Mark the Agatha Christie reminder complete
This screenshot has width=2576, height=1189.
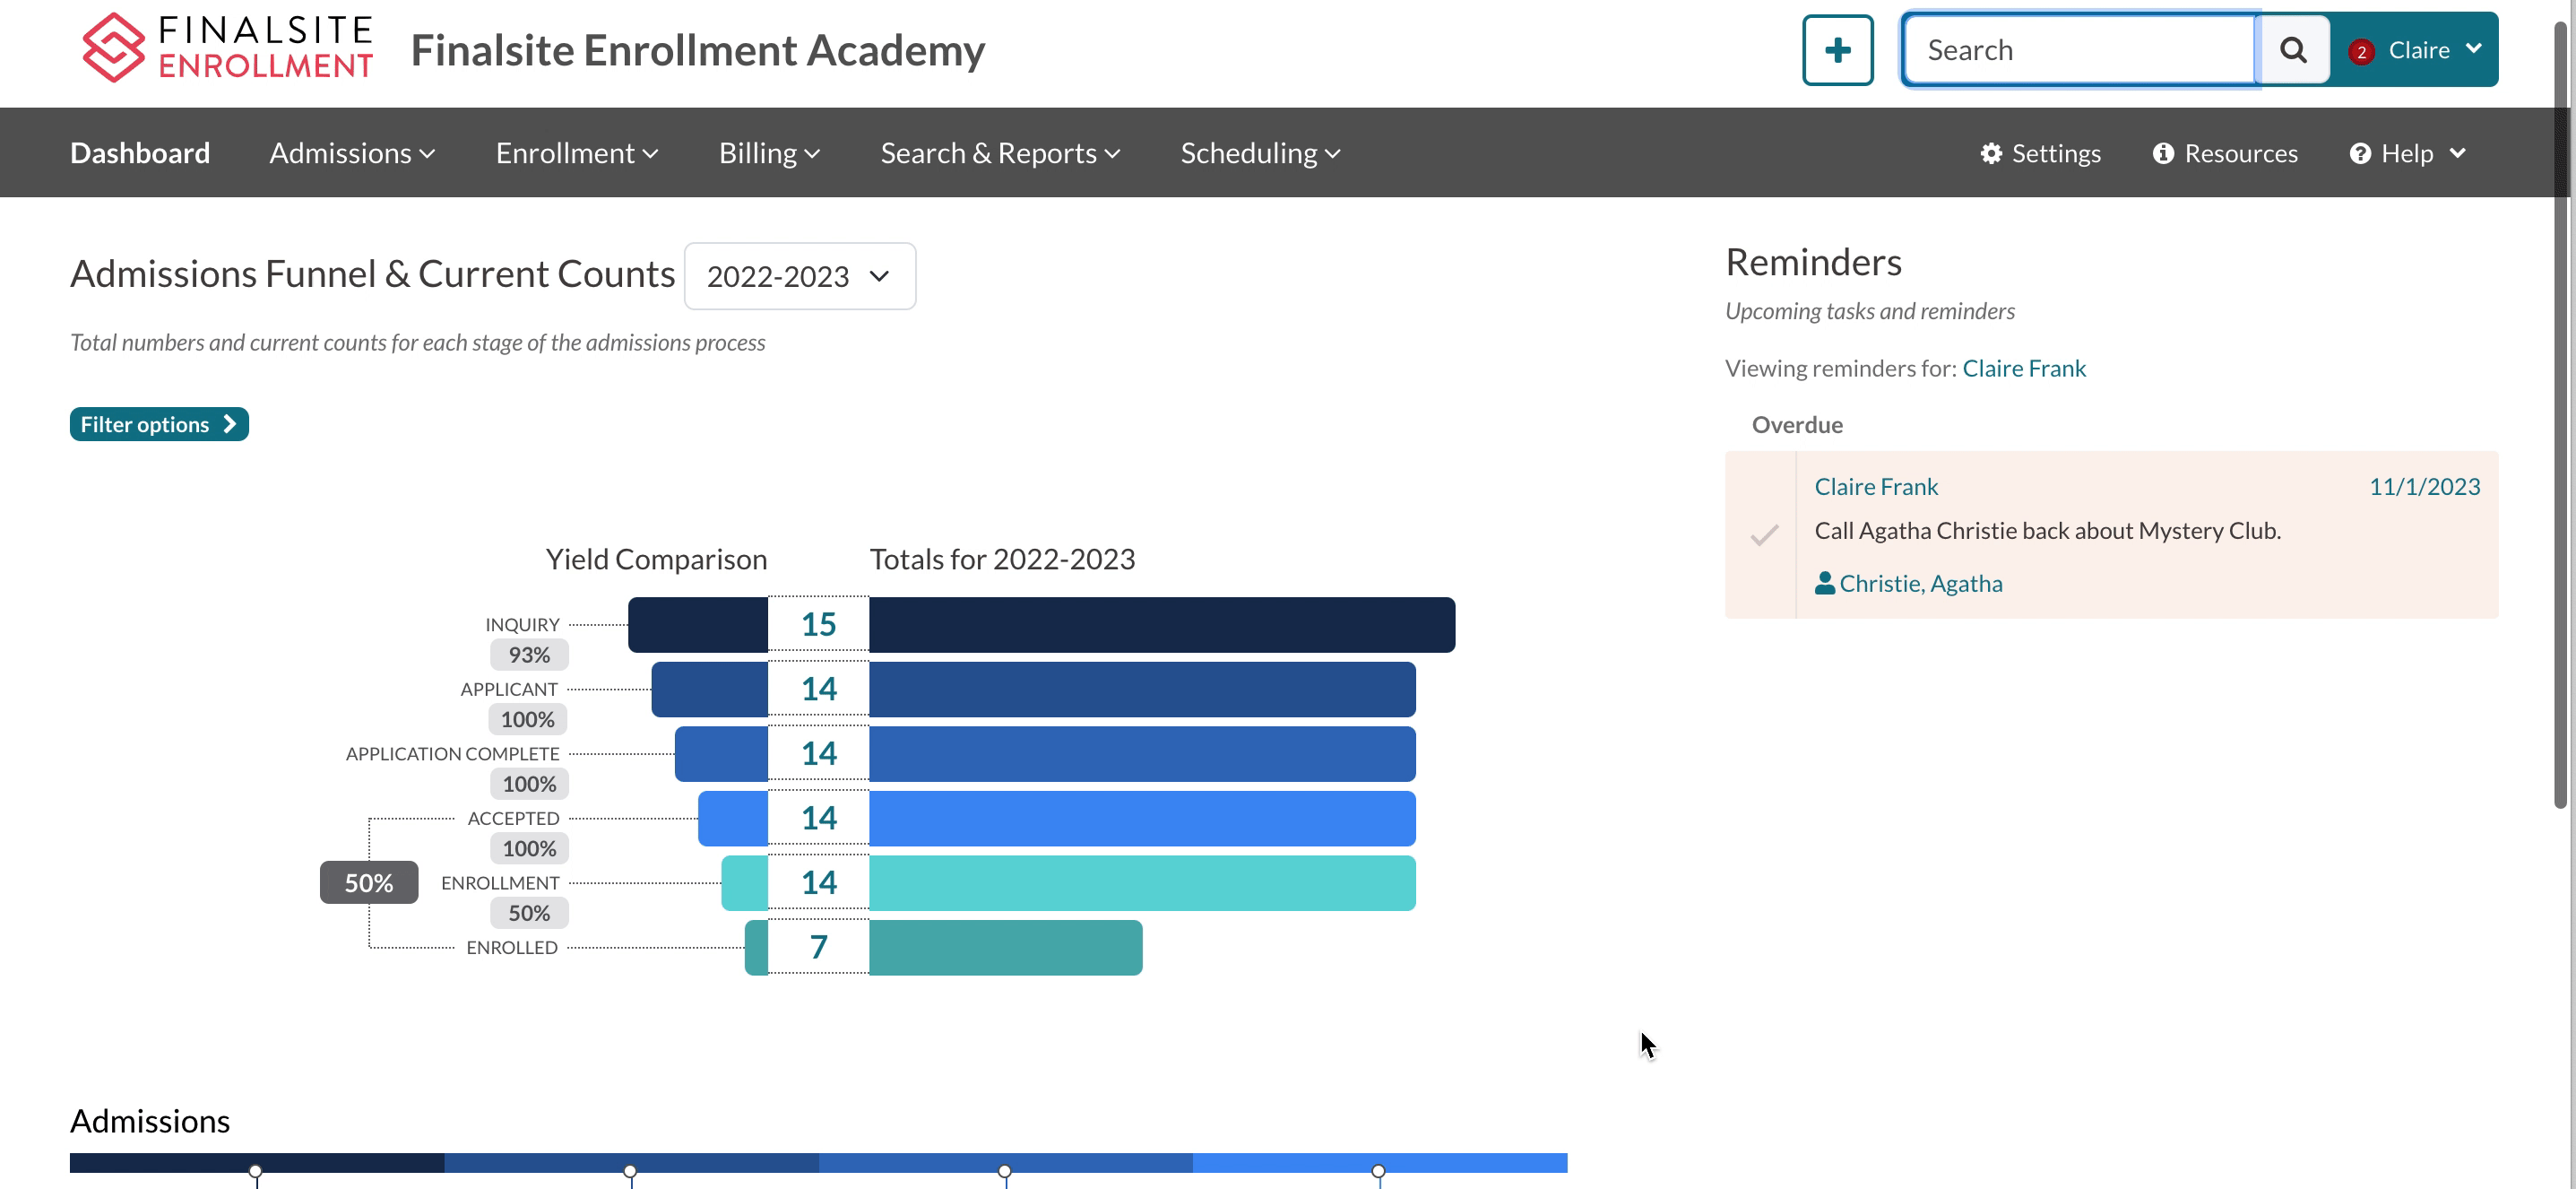1764,535
